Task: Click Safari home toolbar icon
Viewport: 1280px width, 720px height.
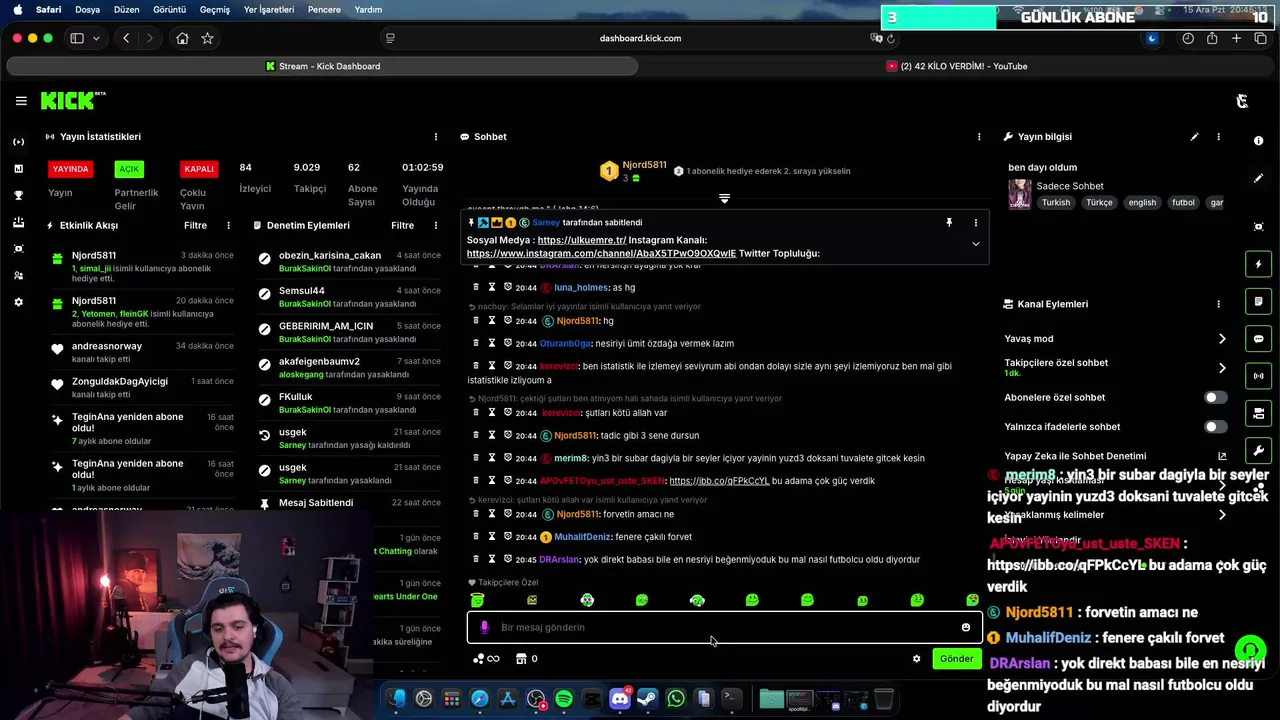Action: 182,38
